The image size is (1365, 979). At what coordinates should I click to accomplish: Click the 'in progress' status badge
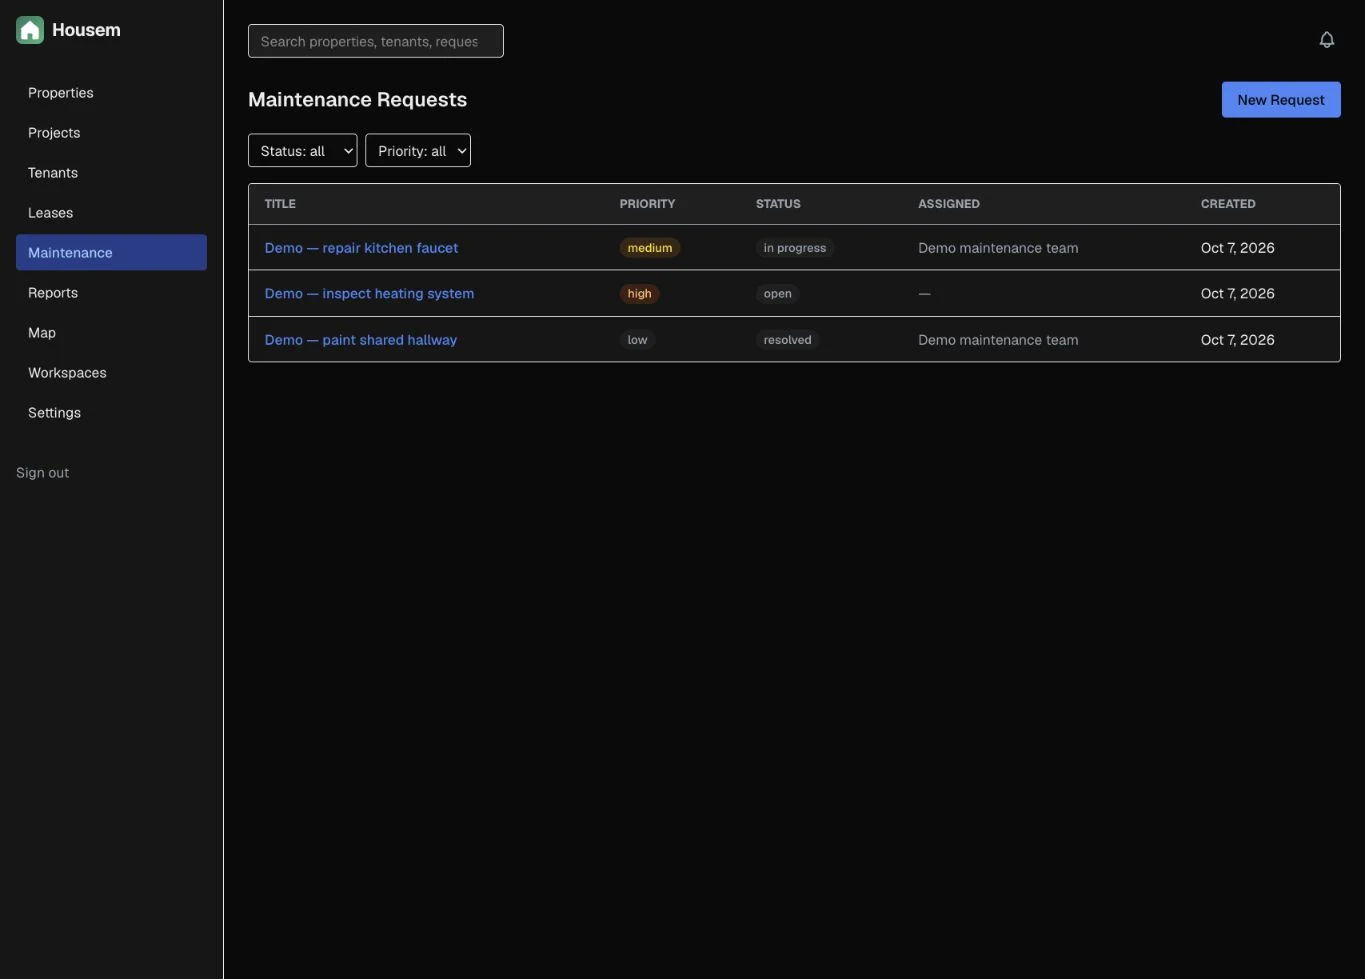(x=795, y=248)
